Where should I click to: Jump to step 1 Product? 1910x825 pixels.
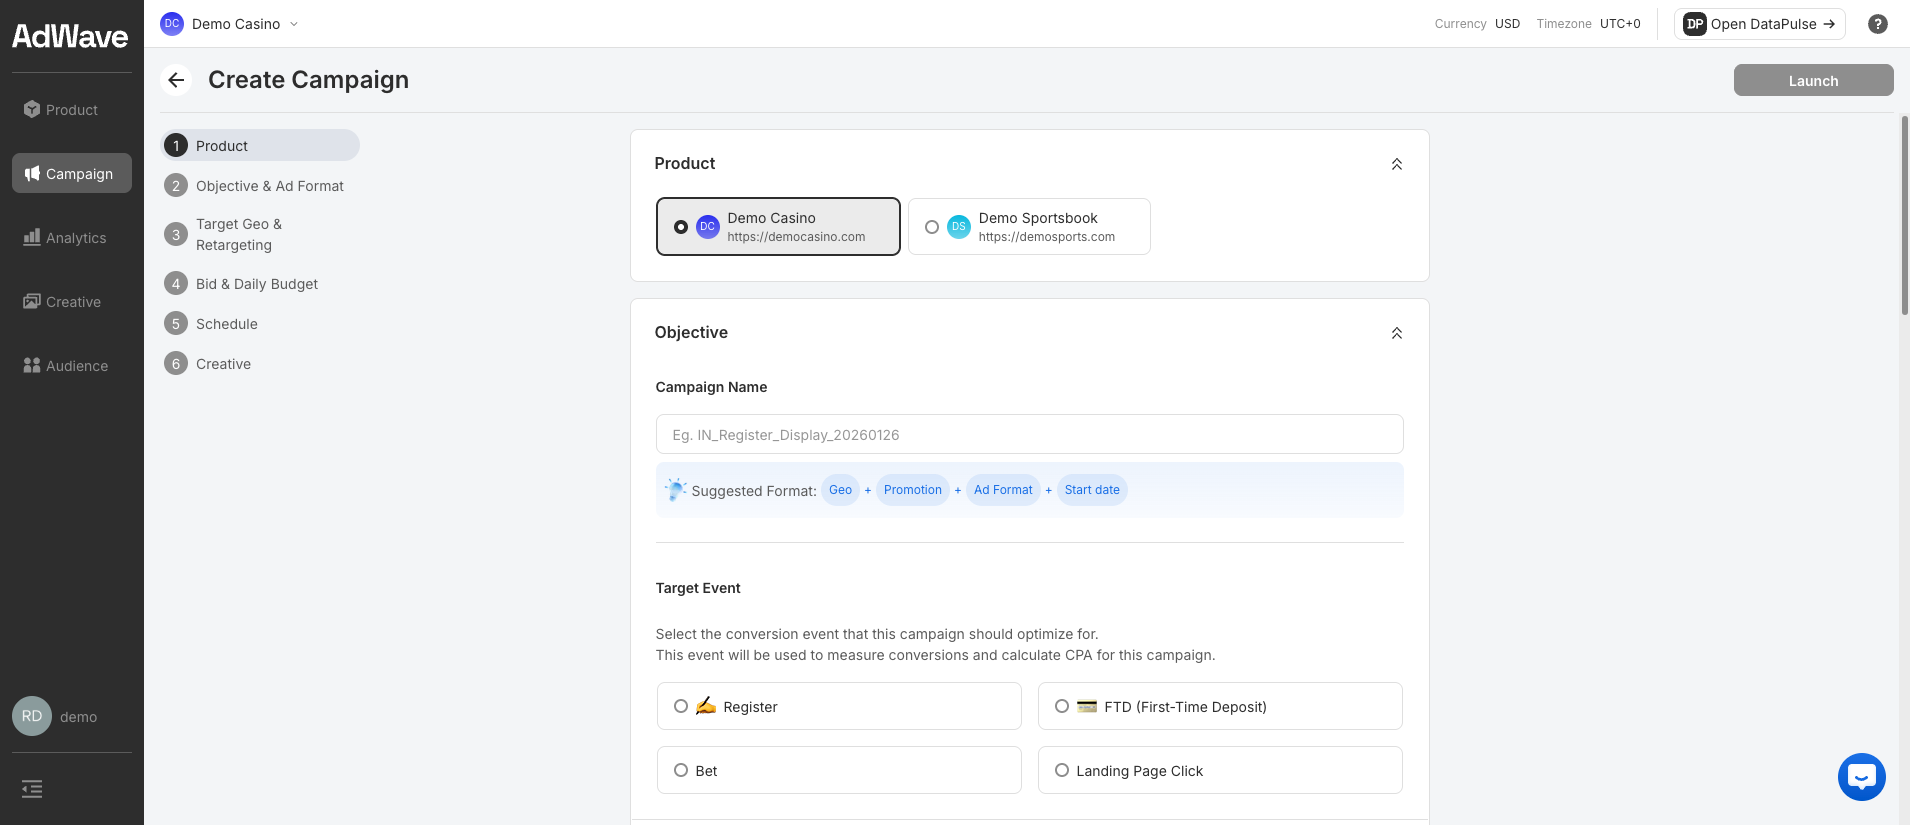[260, 145]
